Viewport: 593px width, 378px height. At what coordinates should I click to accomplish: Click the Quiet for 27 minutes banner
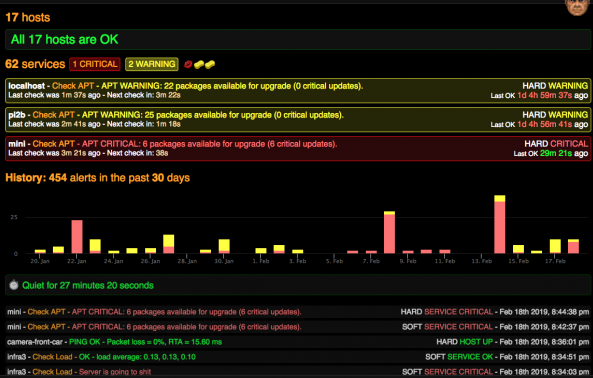298,285
